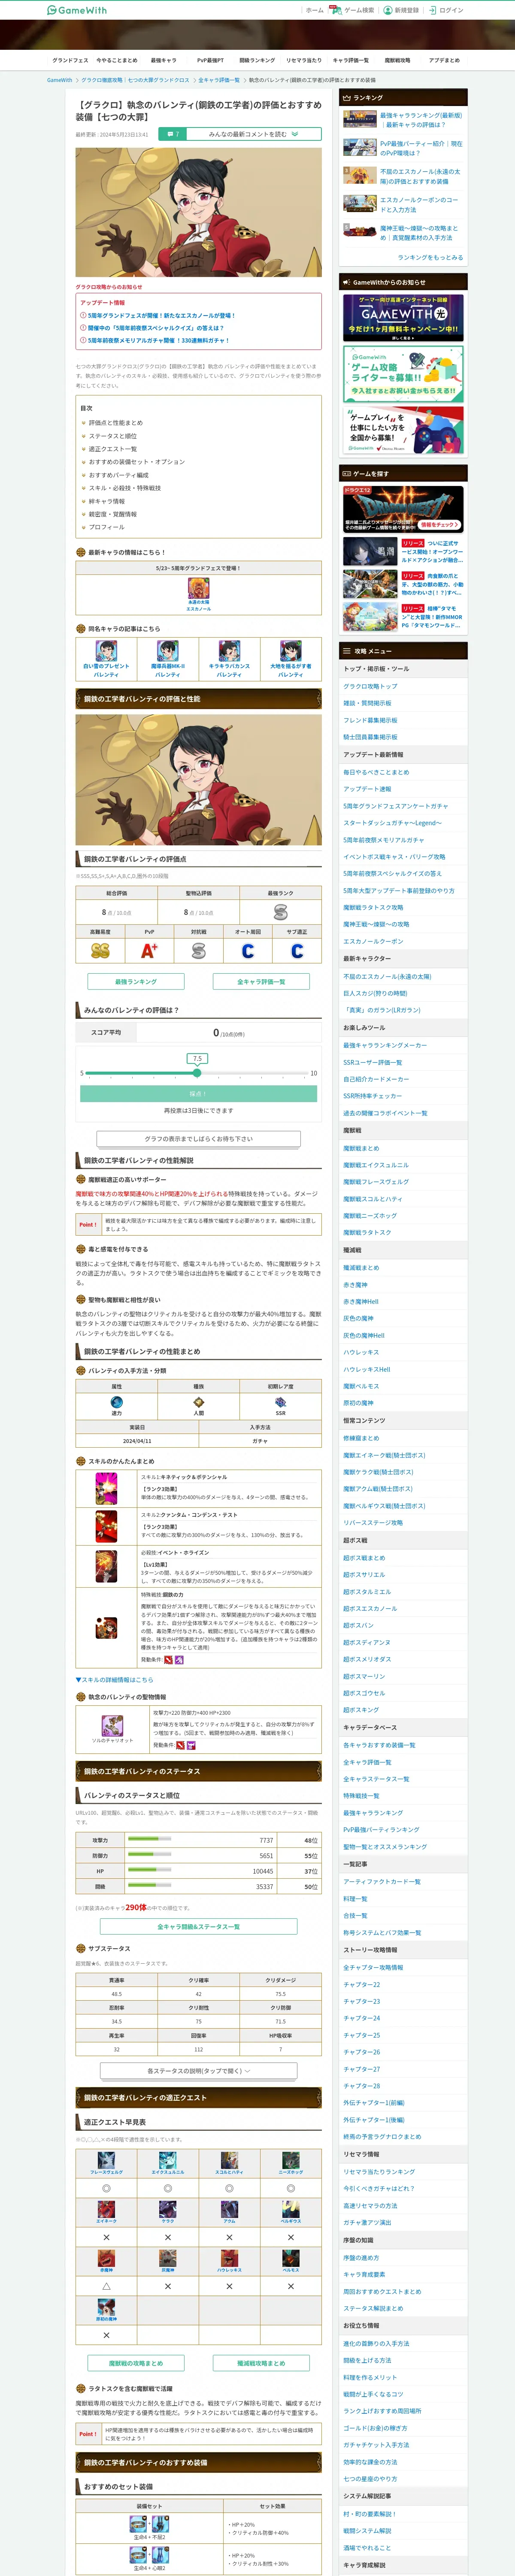Open リセマラ当たり navigation tab
The height and width of the screenshot is (2576, 515).
point(304,60)
